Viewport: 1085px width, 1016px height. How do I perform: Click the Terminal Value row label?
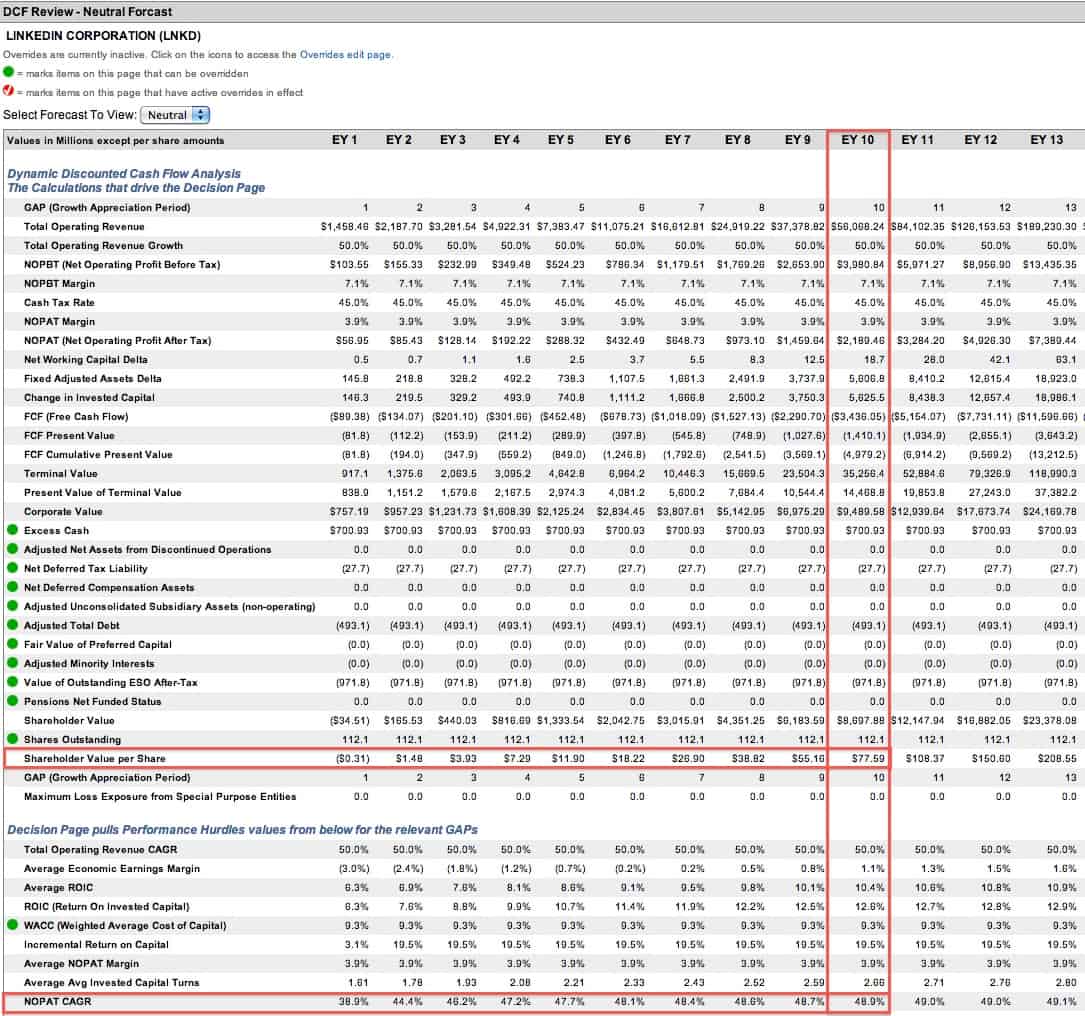61,473
